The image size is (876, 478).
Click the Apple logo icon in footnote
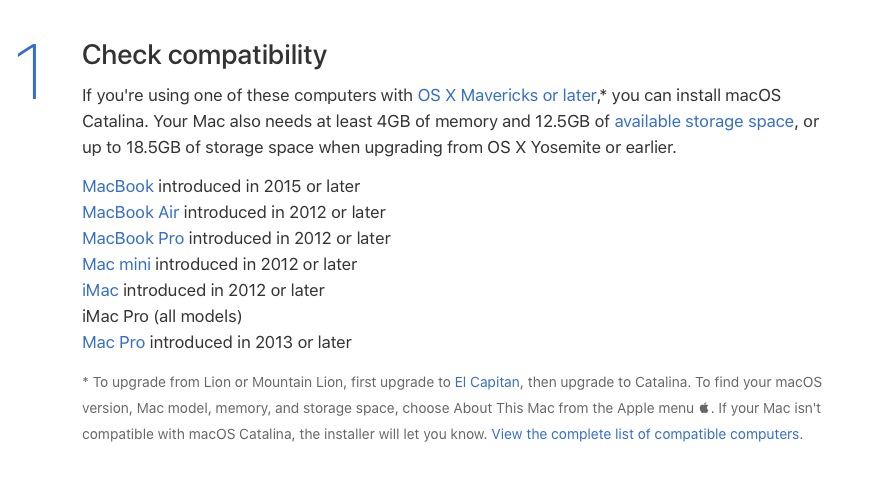click(704, 408)
